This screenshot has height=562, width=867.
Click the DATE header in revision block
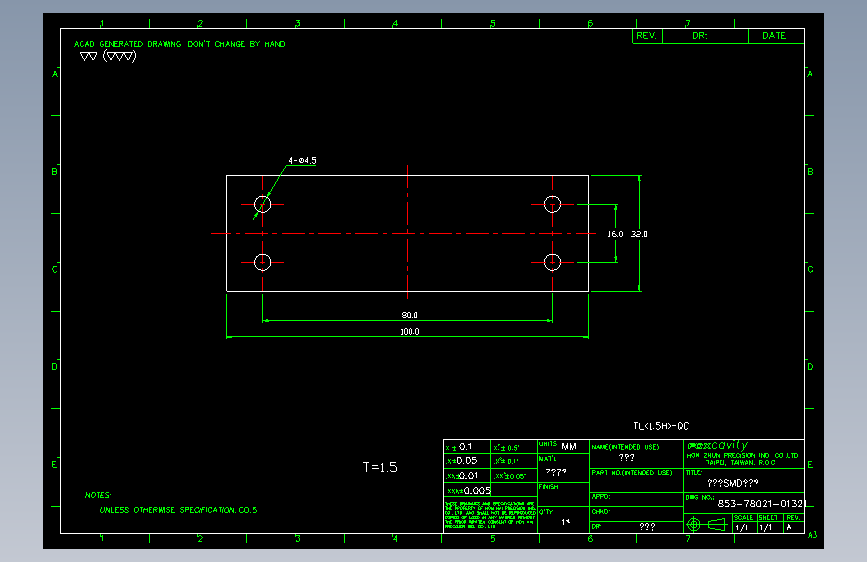[774, 36]
